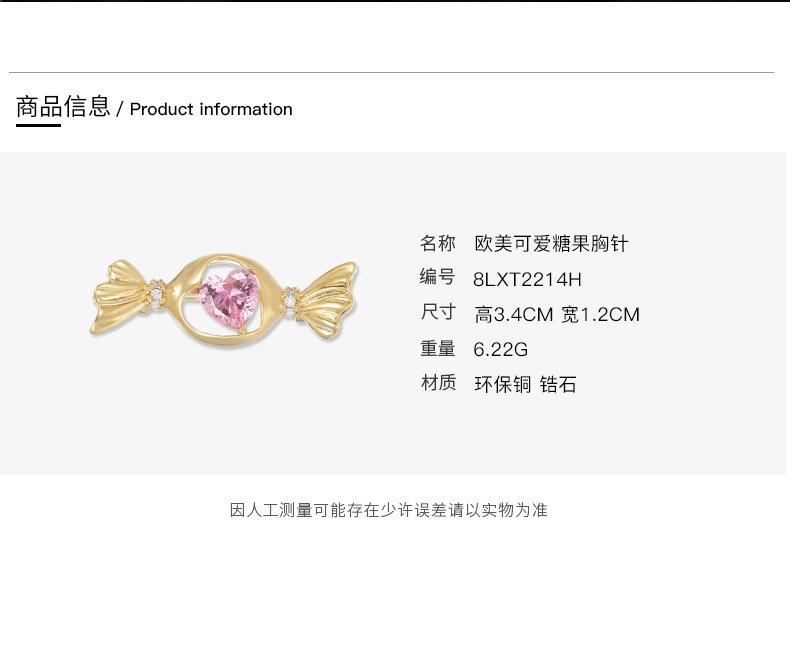Click the weight value 6.22G
The image size is (790, 654).
[x=500, y=349]
